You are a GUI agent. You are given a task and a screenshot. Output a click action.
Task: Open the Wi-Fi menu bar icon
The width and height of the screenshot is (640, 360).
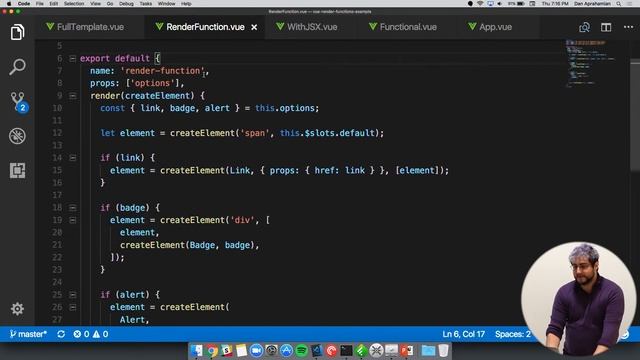480,4
